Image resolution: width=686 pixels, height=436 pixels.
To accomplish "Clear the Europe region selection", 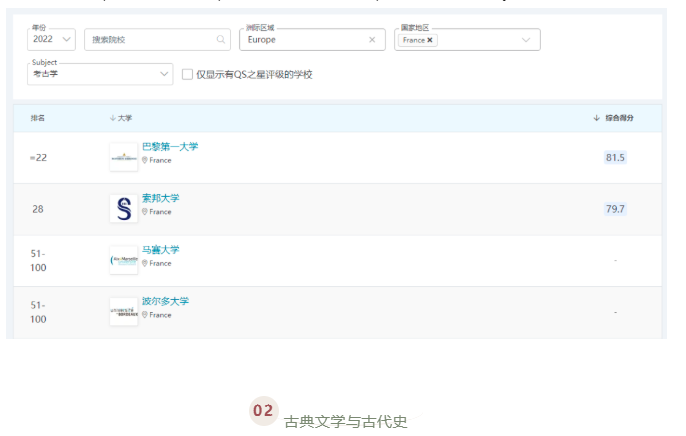I will click(372, 39).
